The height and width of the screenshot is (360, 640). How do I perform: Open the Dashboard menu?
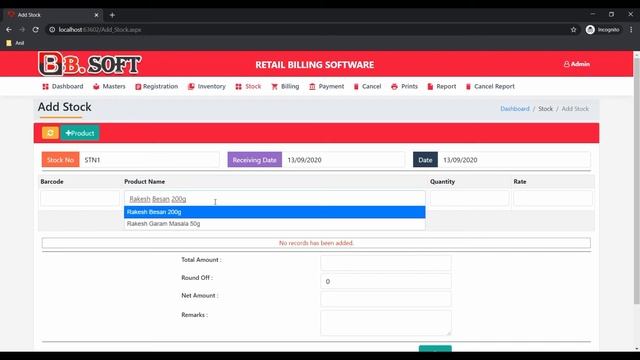click(63, 87)
